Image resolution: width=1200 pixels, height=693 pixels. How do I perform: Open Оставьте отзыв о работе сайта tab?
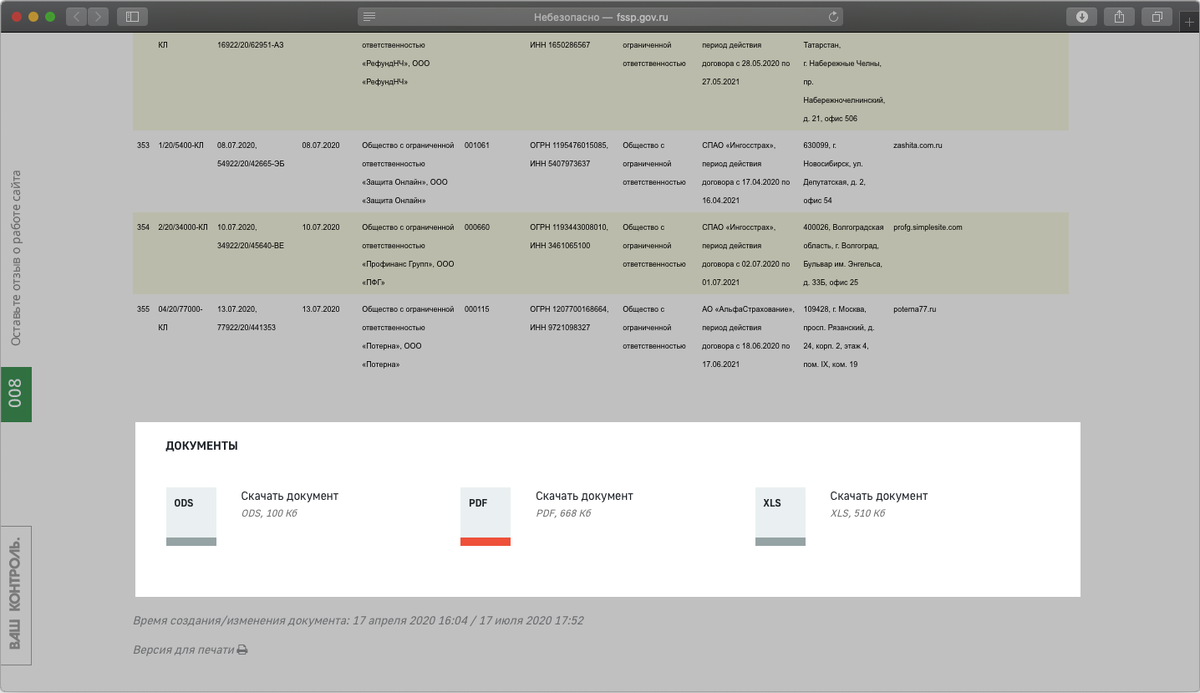click(x=16, y=259)
